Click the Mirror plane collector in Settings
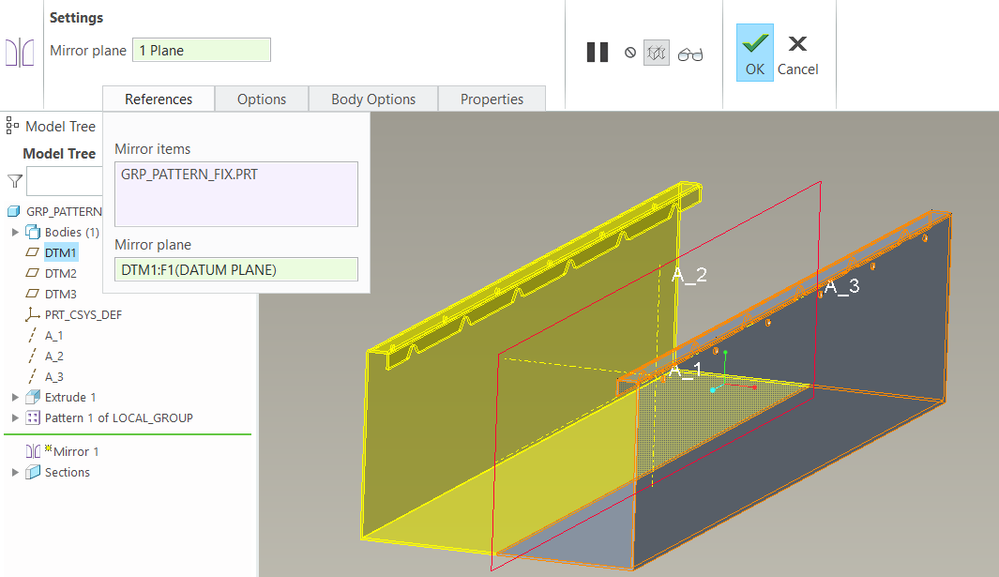This screenshot has width=999, height=577. click(x=201, y=50)
